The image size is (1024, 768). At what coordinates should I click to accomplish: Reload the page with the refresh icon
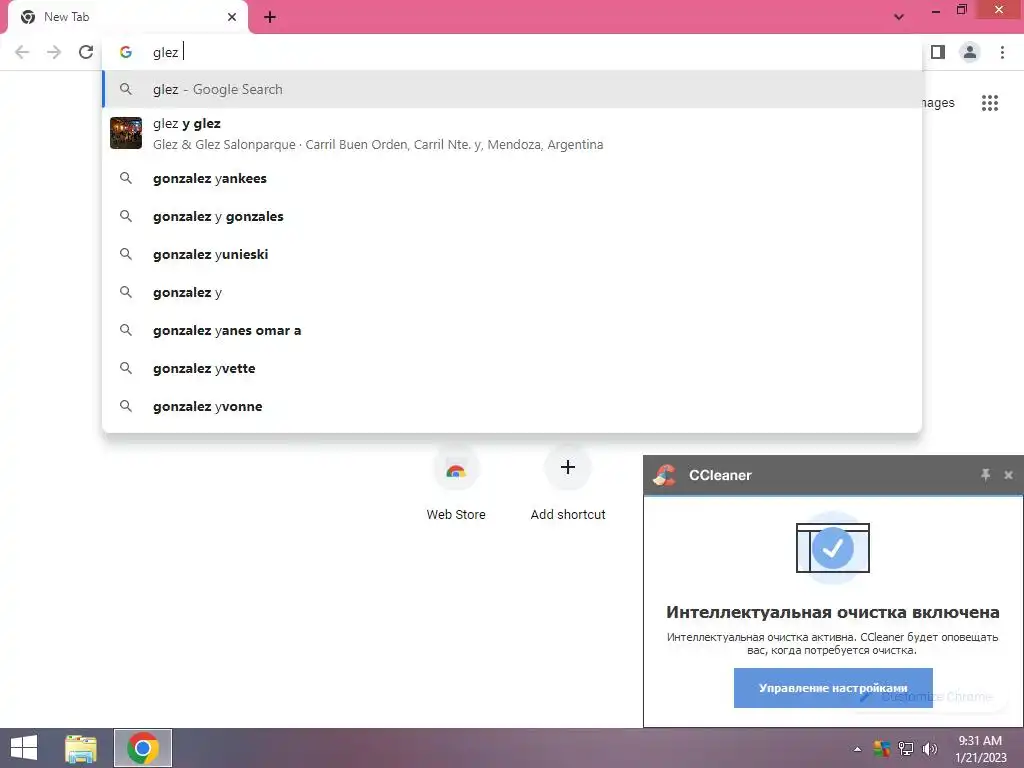(86, 52)
